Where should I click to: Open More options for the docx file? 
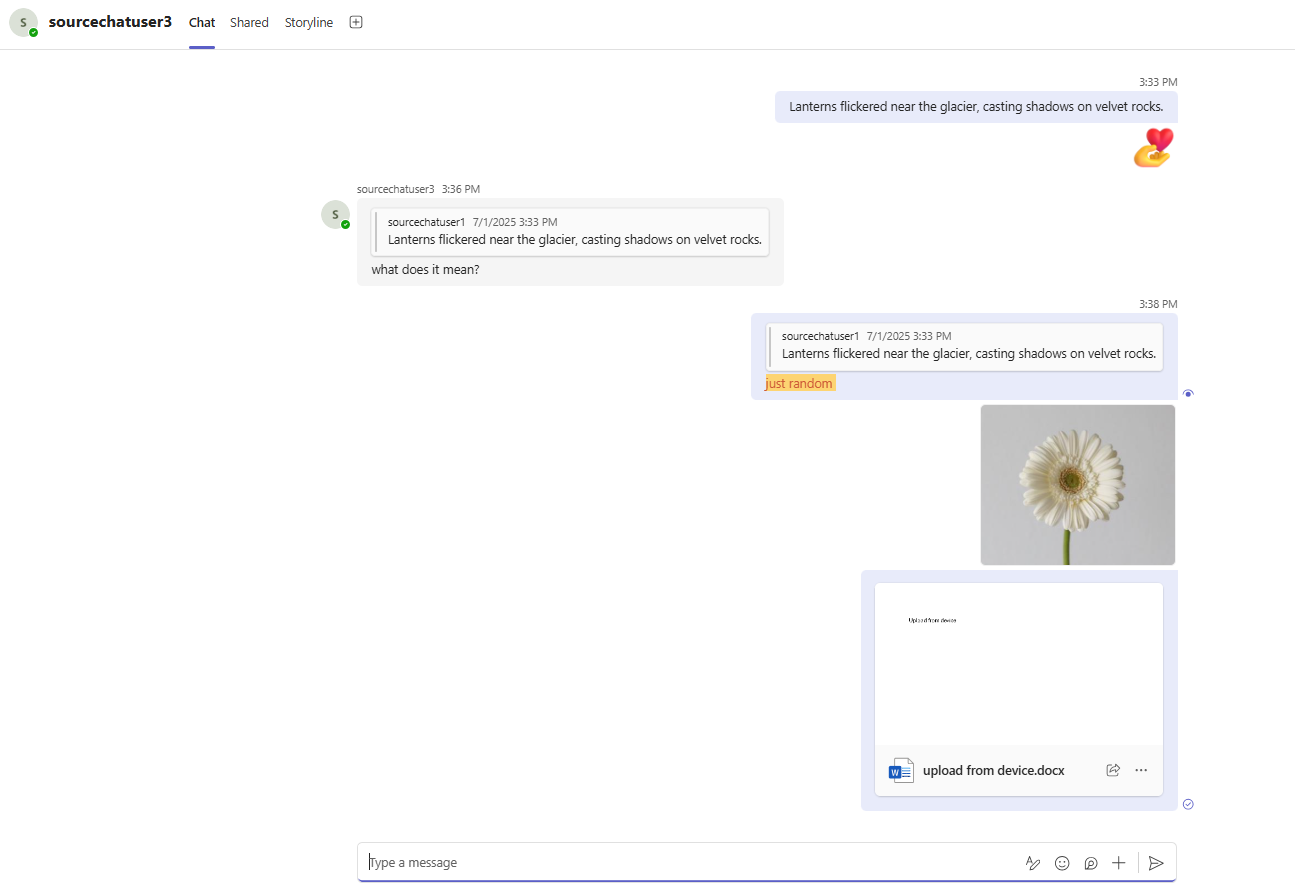point(1141,770)
